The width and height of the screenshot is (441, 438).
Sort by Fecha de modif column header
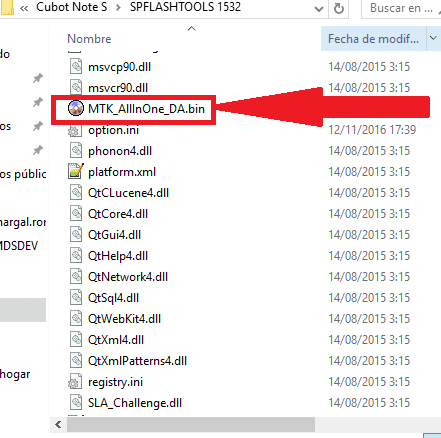coord(373,39)
